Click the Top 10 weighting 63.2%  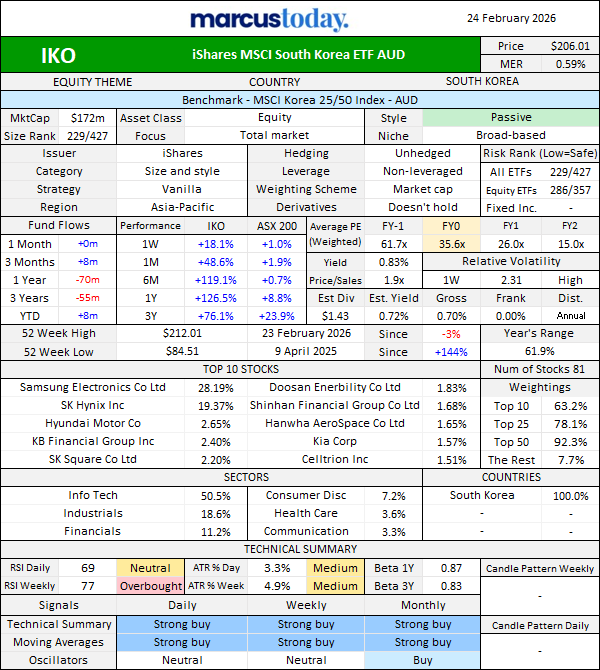tap(571, 406)
